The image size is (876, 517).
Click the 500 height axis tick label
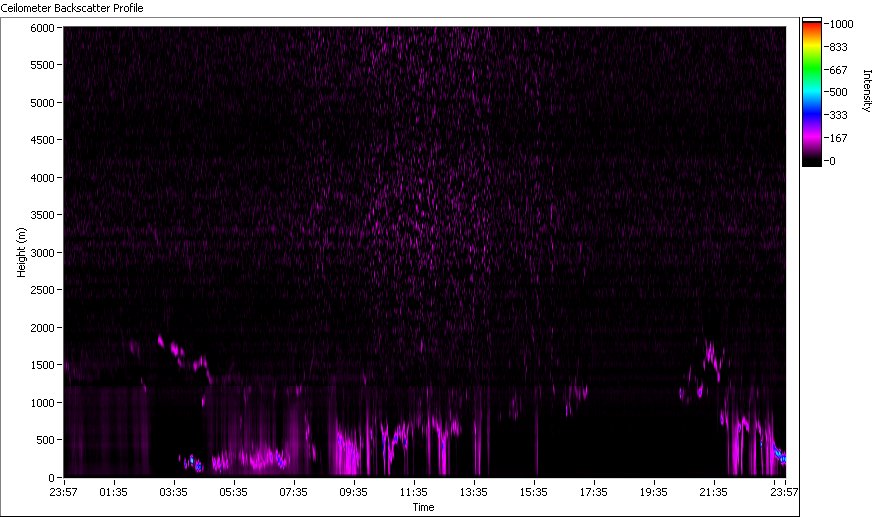45,440
